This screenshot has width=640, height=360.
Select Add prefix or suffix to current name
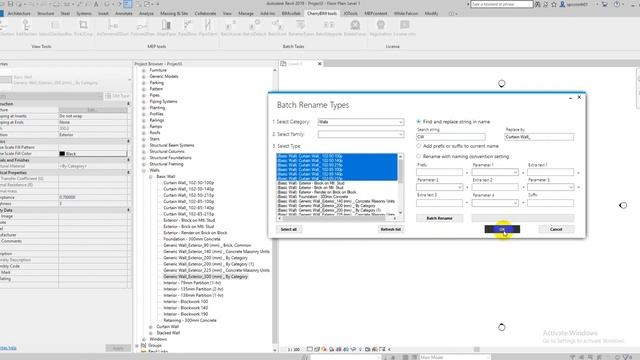[418, 146]
